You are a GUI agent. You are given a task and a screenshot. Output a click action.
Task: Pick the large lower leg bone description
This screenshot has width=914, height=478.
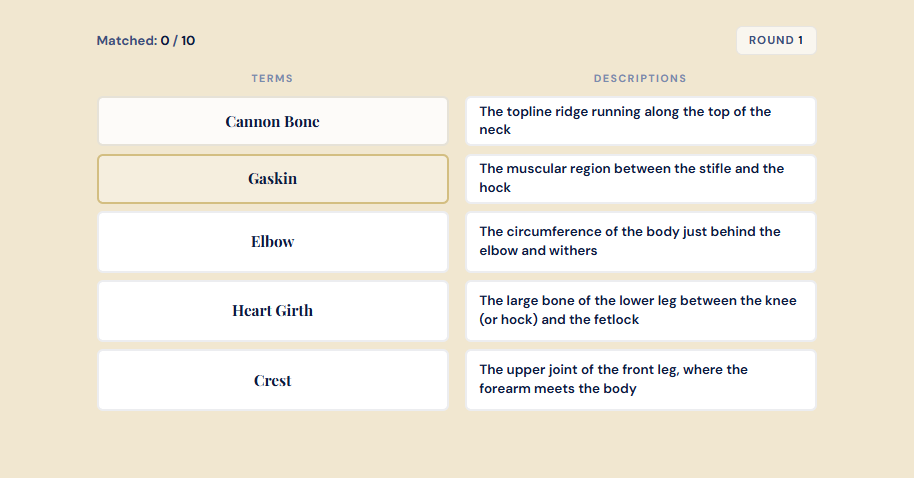[x=641, y=311]
